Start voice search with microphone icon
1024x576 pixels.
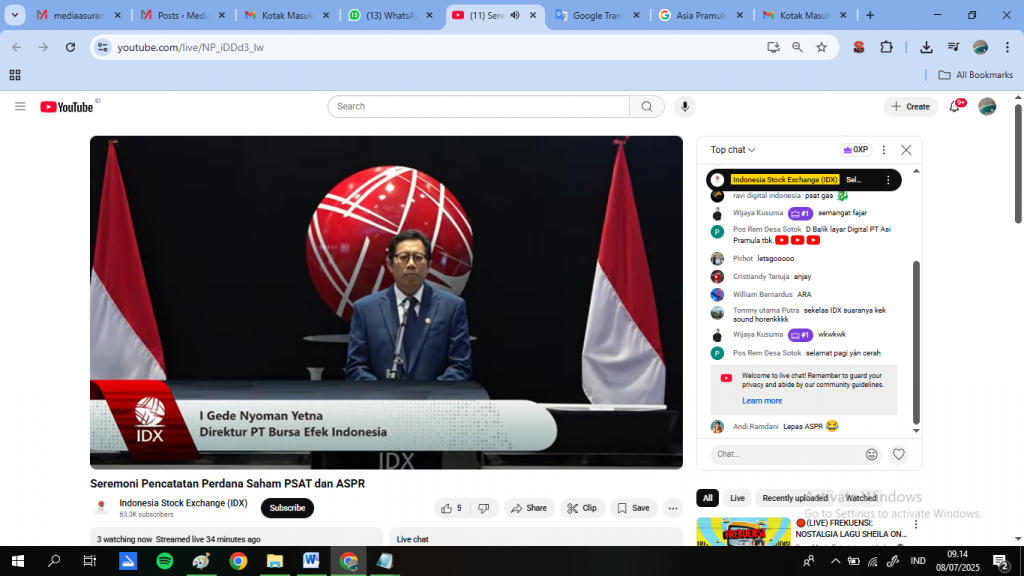(684, 106)
